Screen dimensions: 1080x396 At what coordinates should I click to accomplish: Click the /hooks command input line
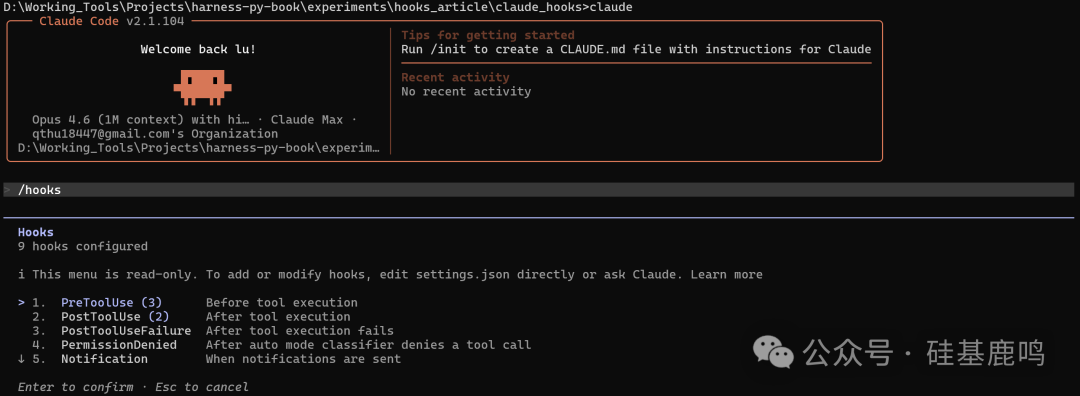click(x=539, y=190)
